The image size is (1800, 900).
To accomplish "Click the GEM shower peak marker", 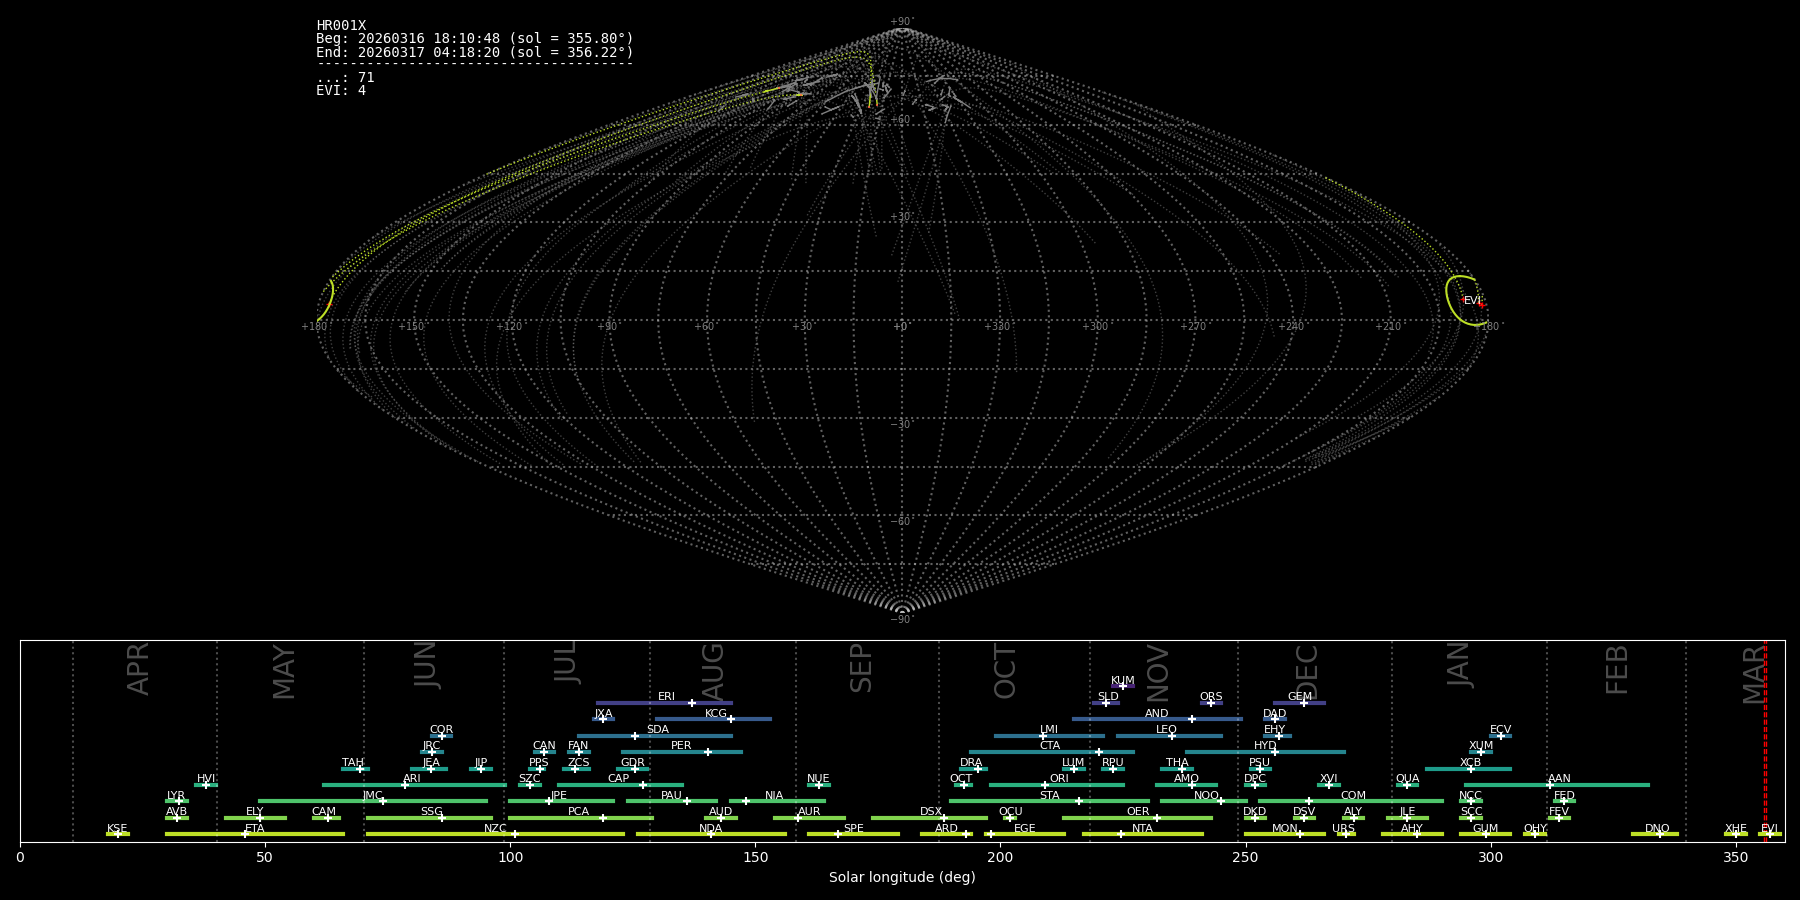I will point(1303,703).
